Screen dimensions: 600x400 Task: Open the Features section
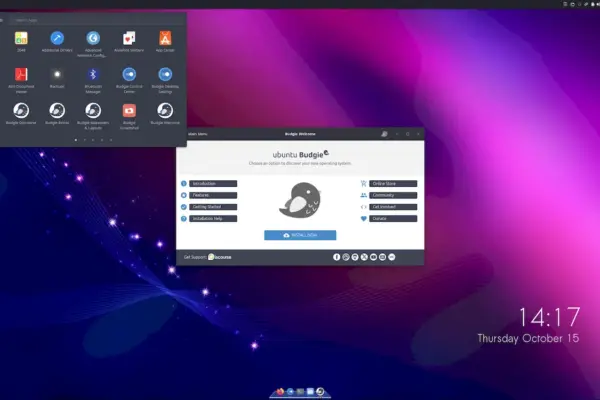click(213, 195)
